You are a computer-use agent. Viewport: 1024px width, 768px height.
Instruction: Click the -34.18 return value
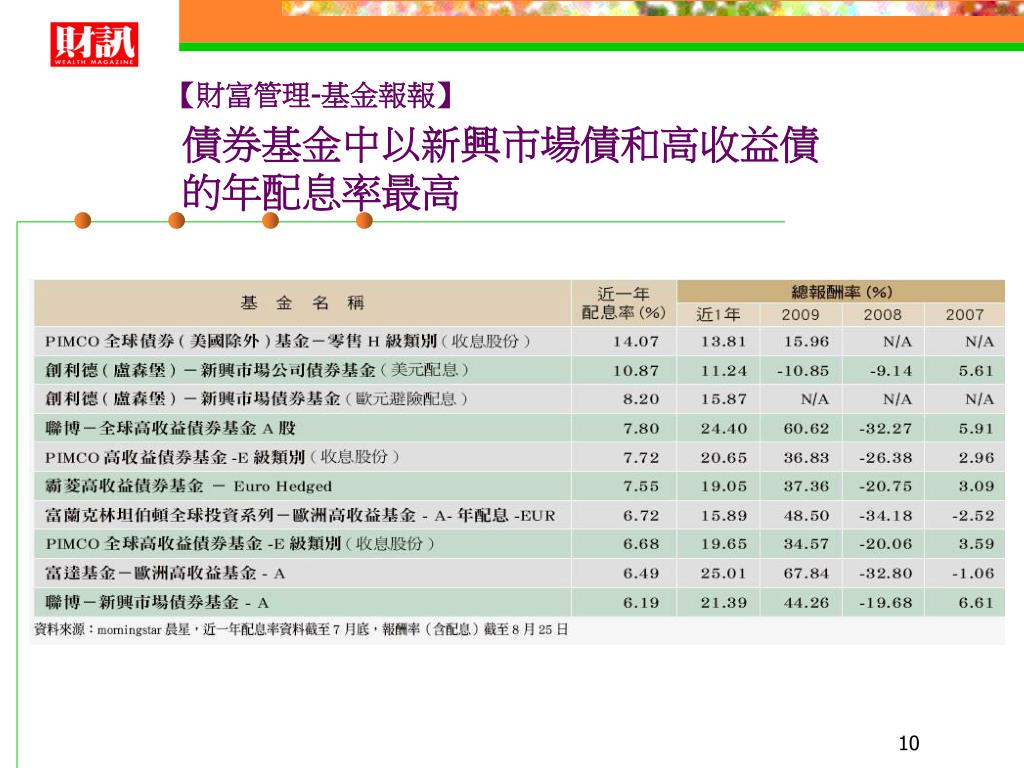885,515
